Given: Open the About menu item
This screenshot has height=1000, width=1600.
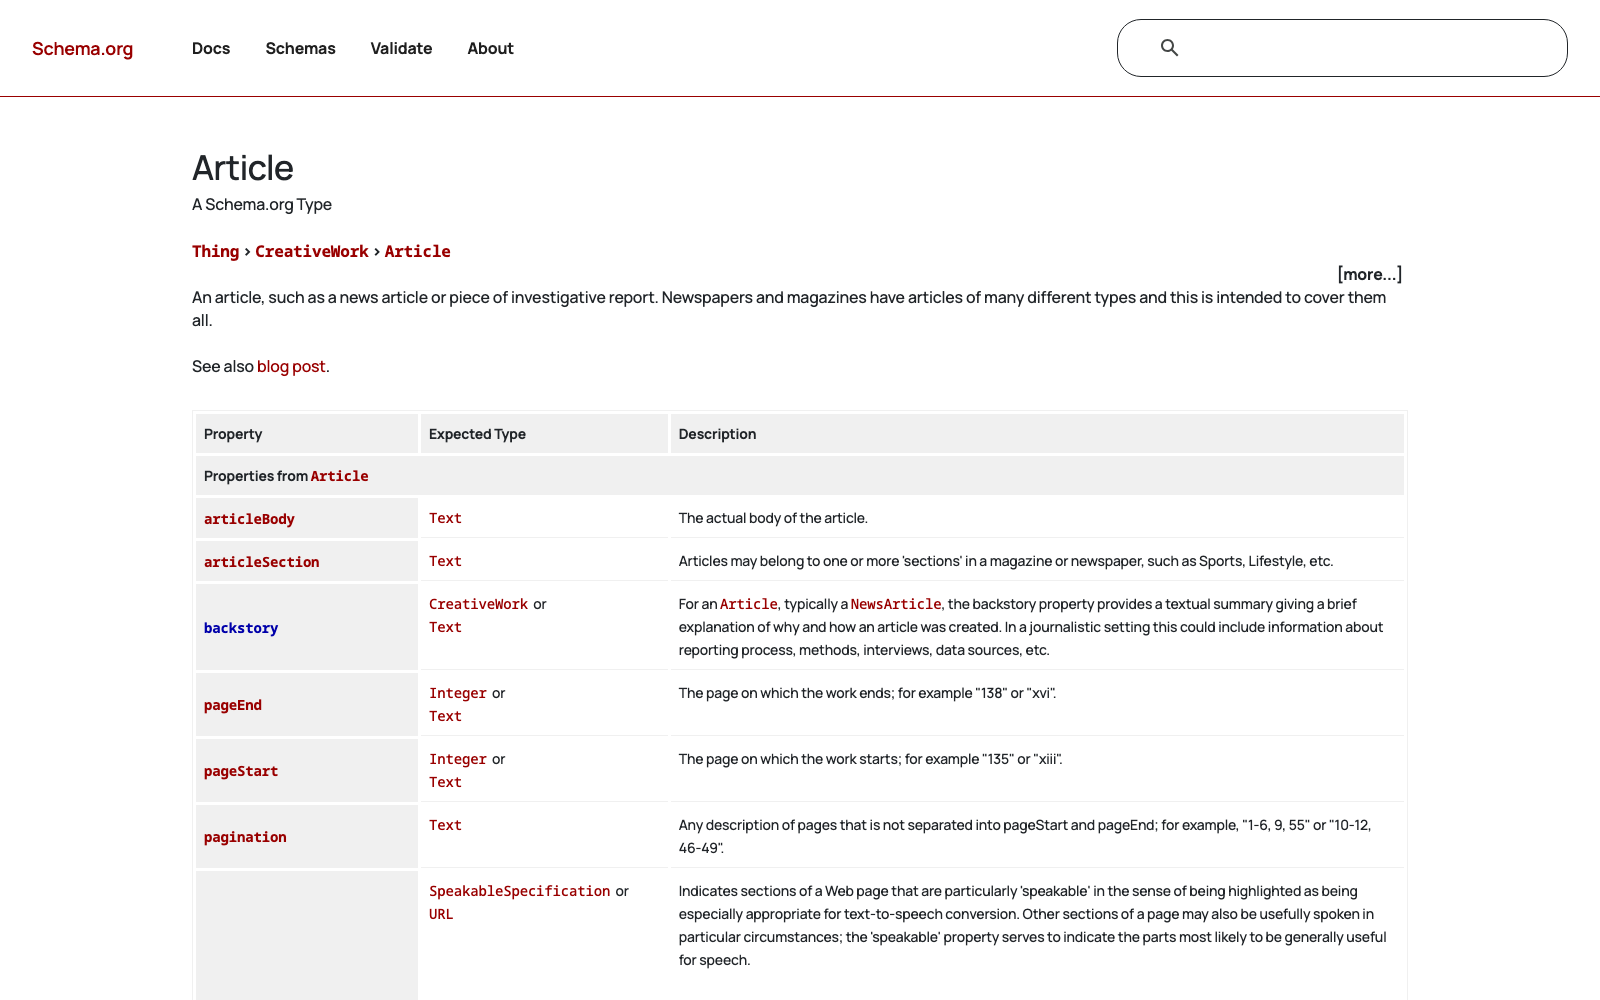Looking at the screenshot, I should pos(490,48).
